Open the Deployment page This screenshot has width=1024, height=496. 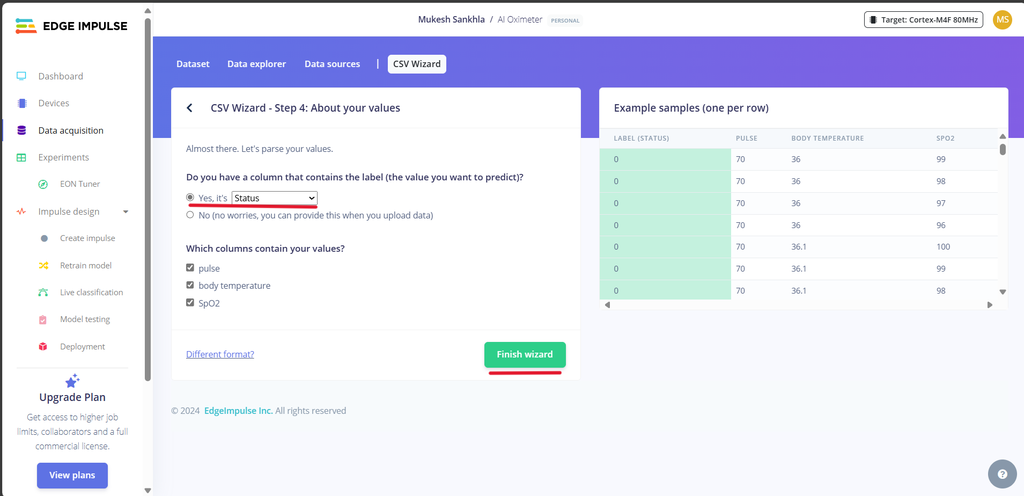pyautogui.click(x=82, y=347)
